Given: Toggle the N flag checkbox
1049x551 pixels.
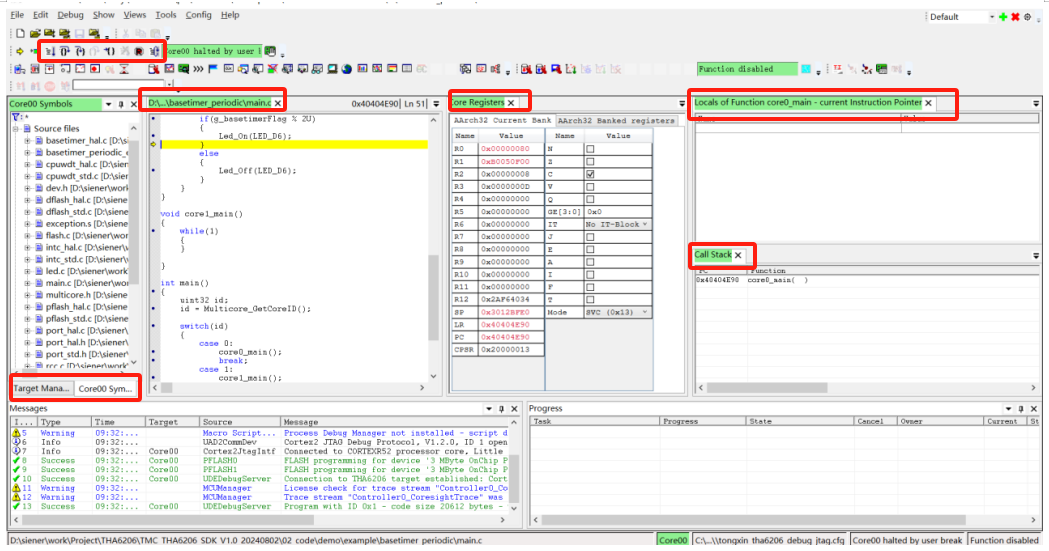Looking at the screenshot, I should click(x=590, y=149).
